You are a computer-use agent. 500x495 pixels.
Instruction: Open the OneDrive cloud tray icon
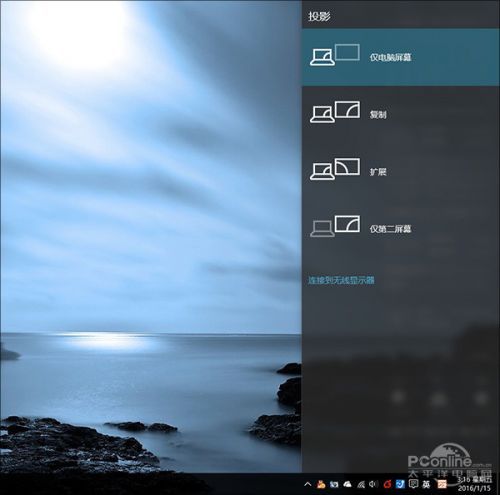(347, 484)
